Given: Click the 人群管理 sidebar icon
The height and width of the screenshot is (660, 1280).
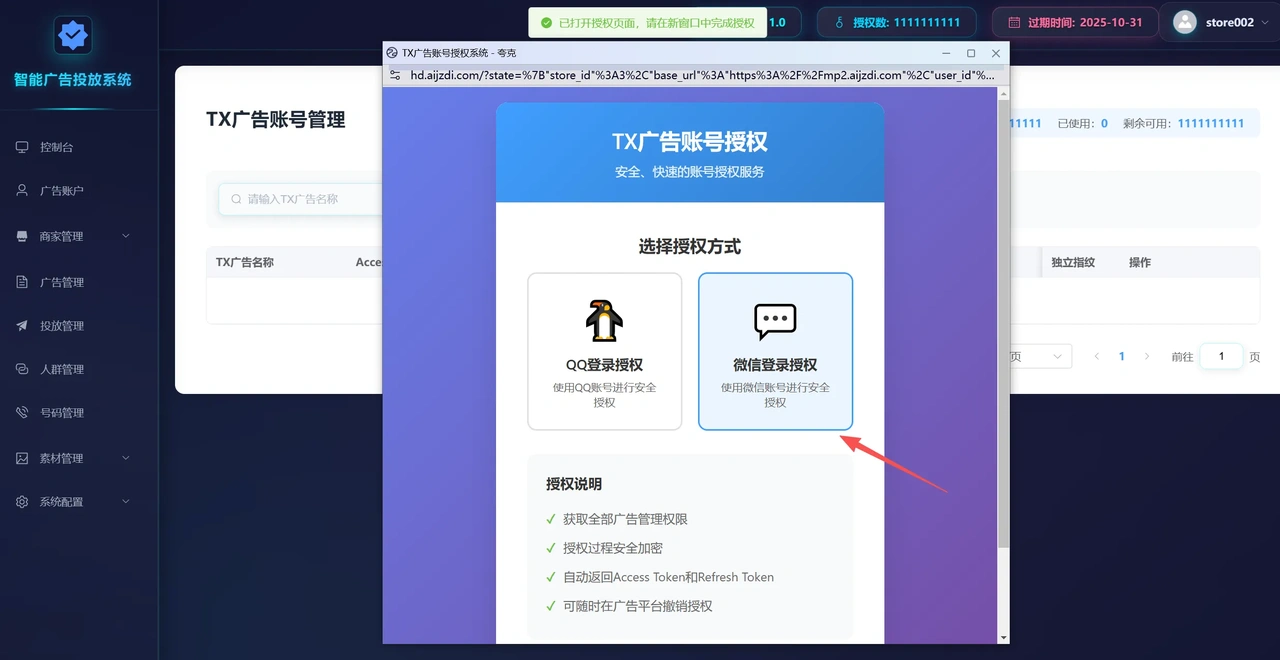Looking at the screenshot, I should tap(22, 369).
